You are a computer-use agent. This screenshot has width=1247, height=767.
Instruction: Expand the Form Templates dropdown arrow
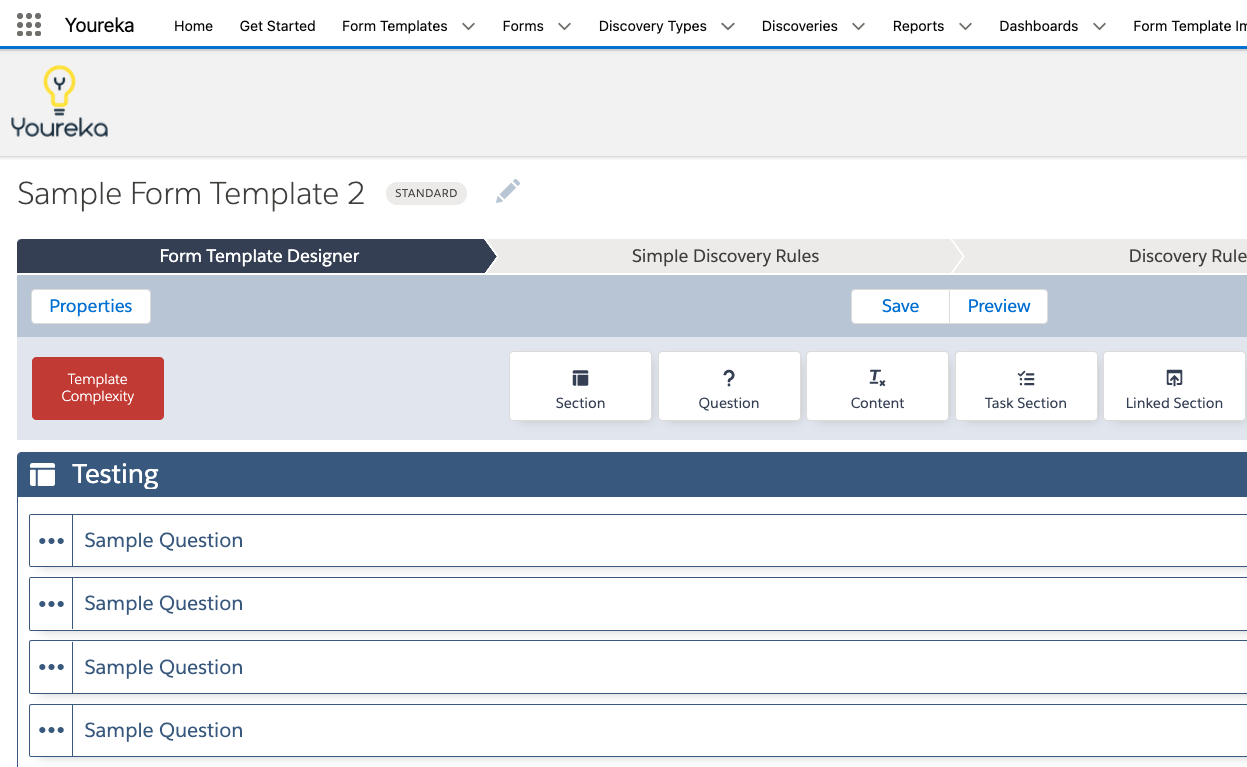pos(468,26)
